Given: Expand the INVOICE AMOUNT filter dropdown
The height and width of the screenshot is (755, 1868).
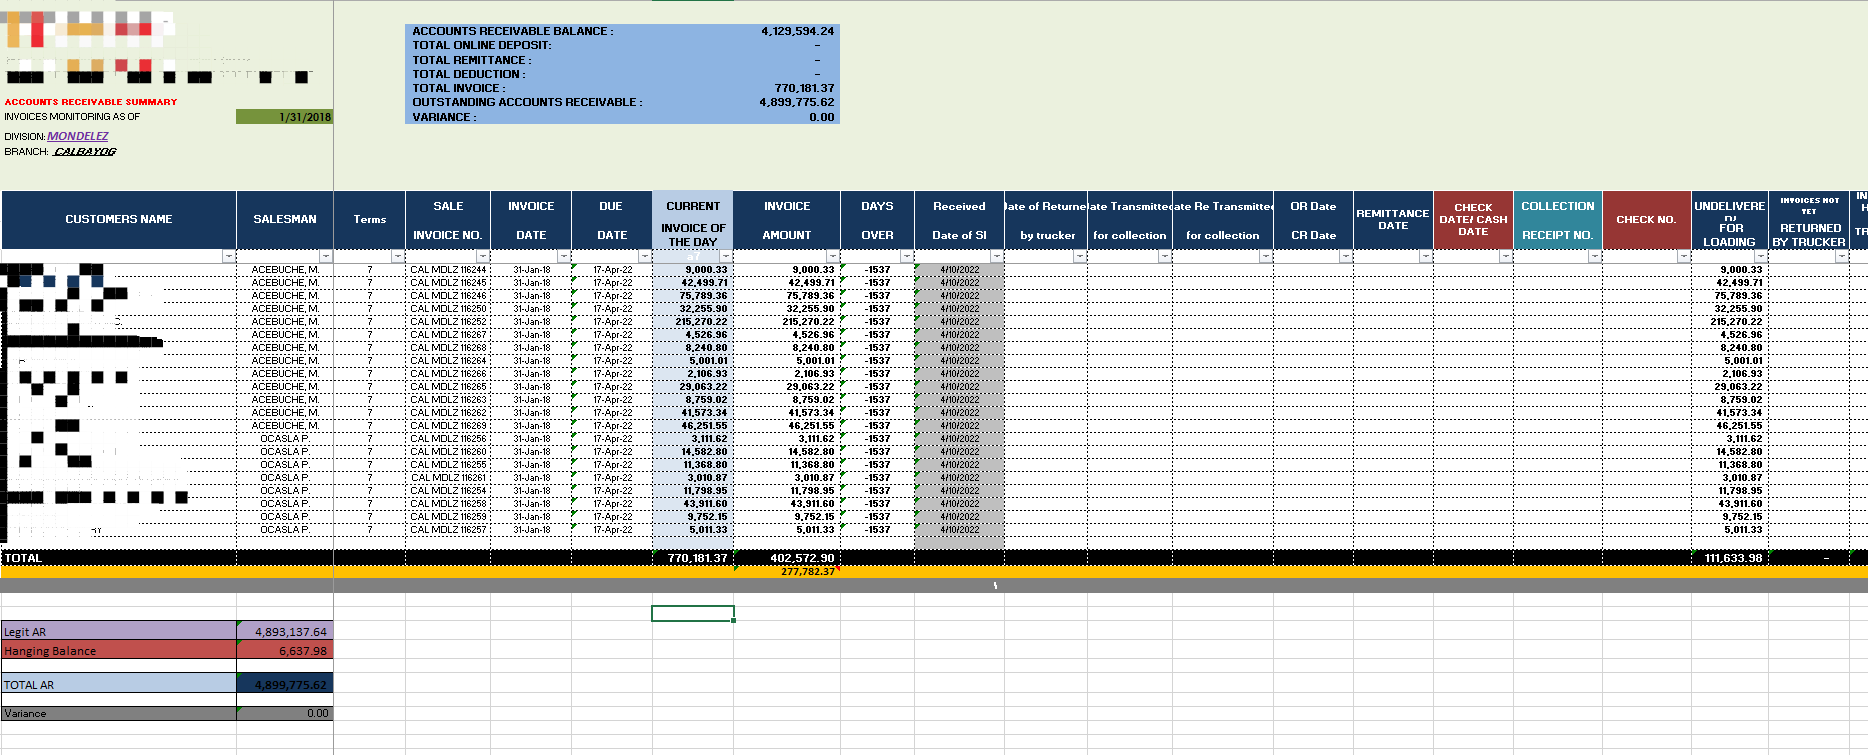Looking at the screenshot, I should coord(833,257).
